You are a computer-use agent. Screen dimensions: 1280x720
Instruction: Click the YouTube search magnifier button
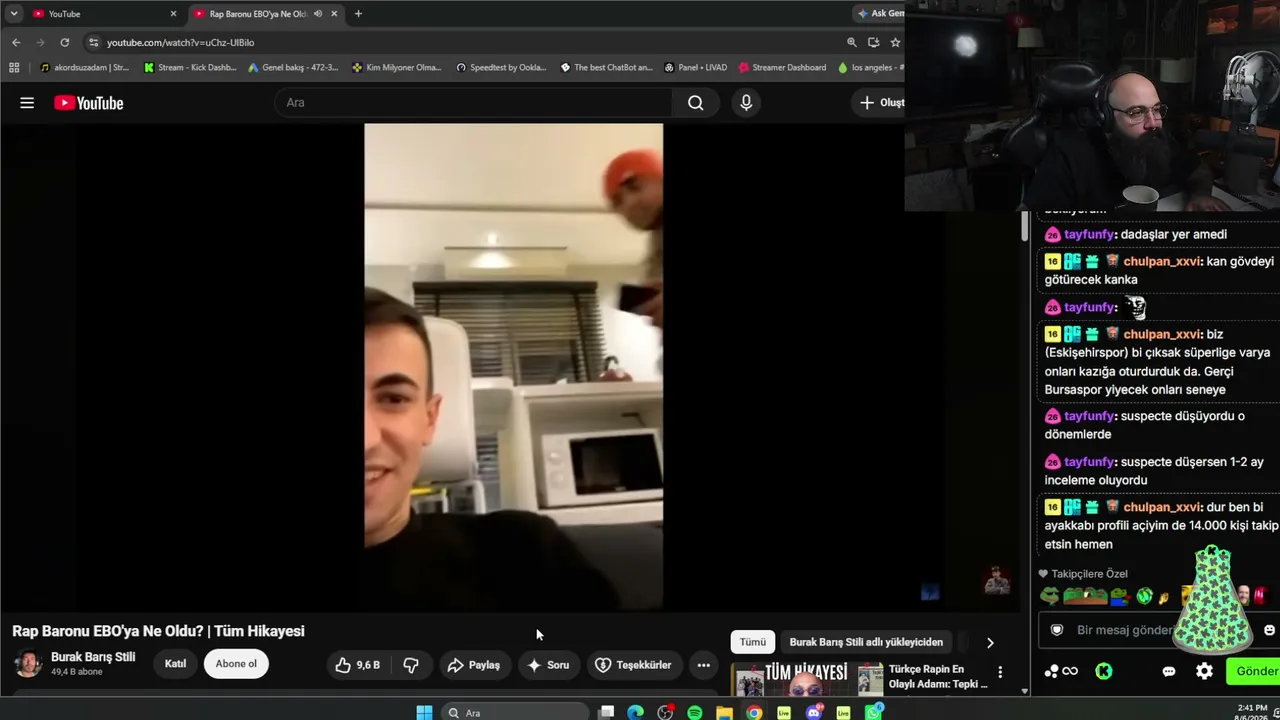[x=696, y=103]
